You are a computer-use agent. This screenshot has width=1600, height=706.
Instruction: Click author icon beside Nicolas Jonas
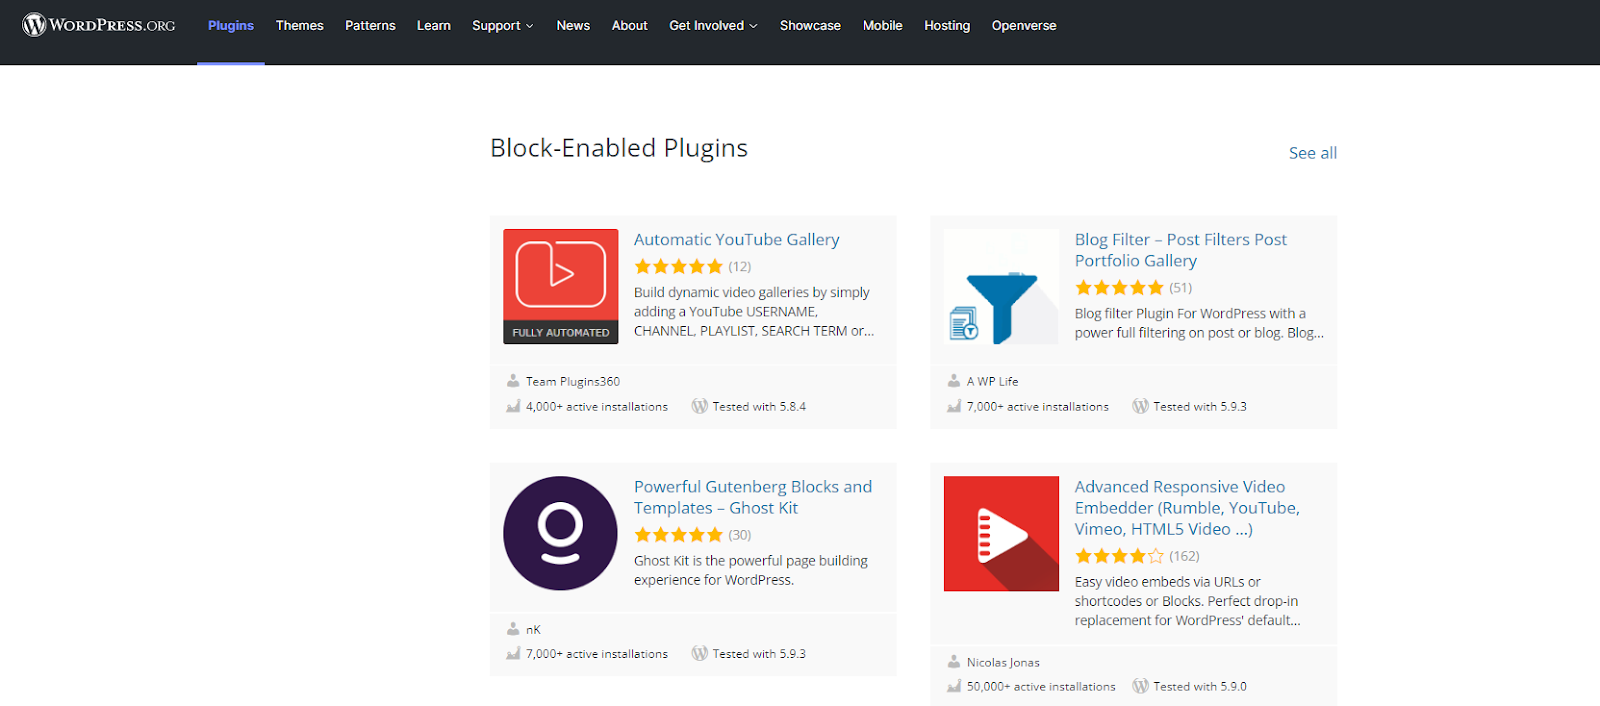[954, 662]
